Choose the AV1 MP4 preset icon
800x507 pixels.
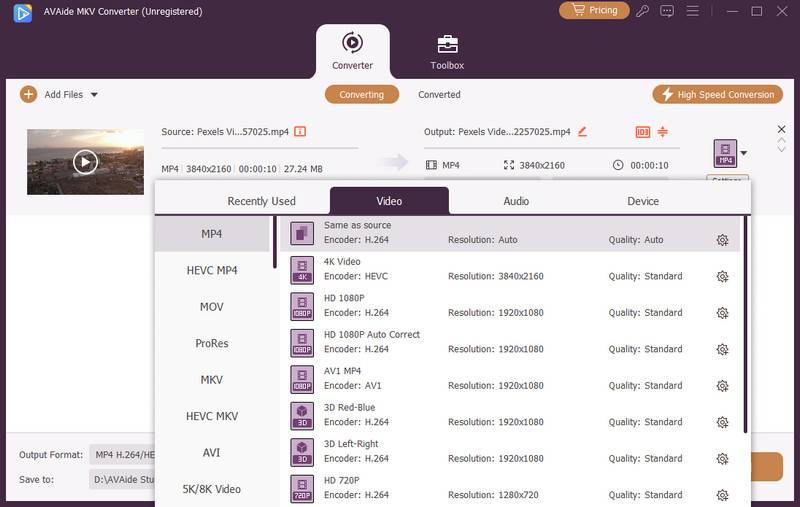coord(302,379)
